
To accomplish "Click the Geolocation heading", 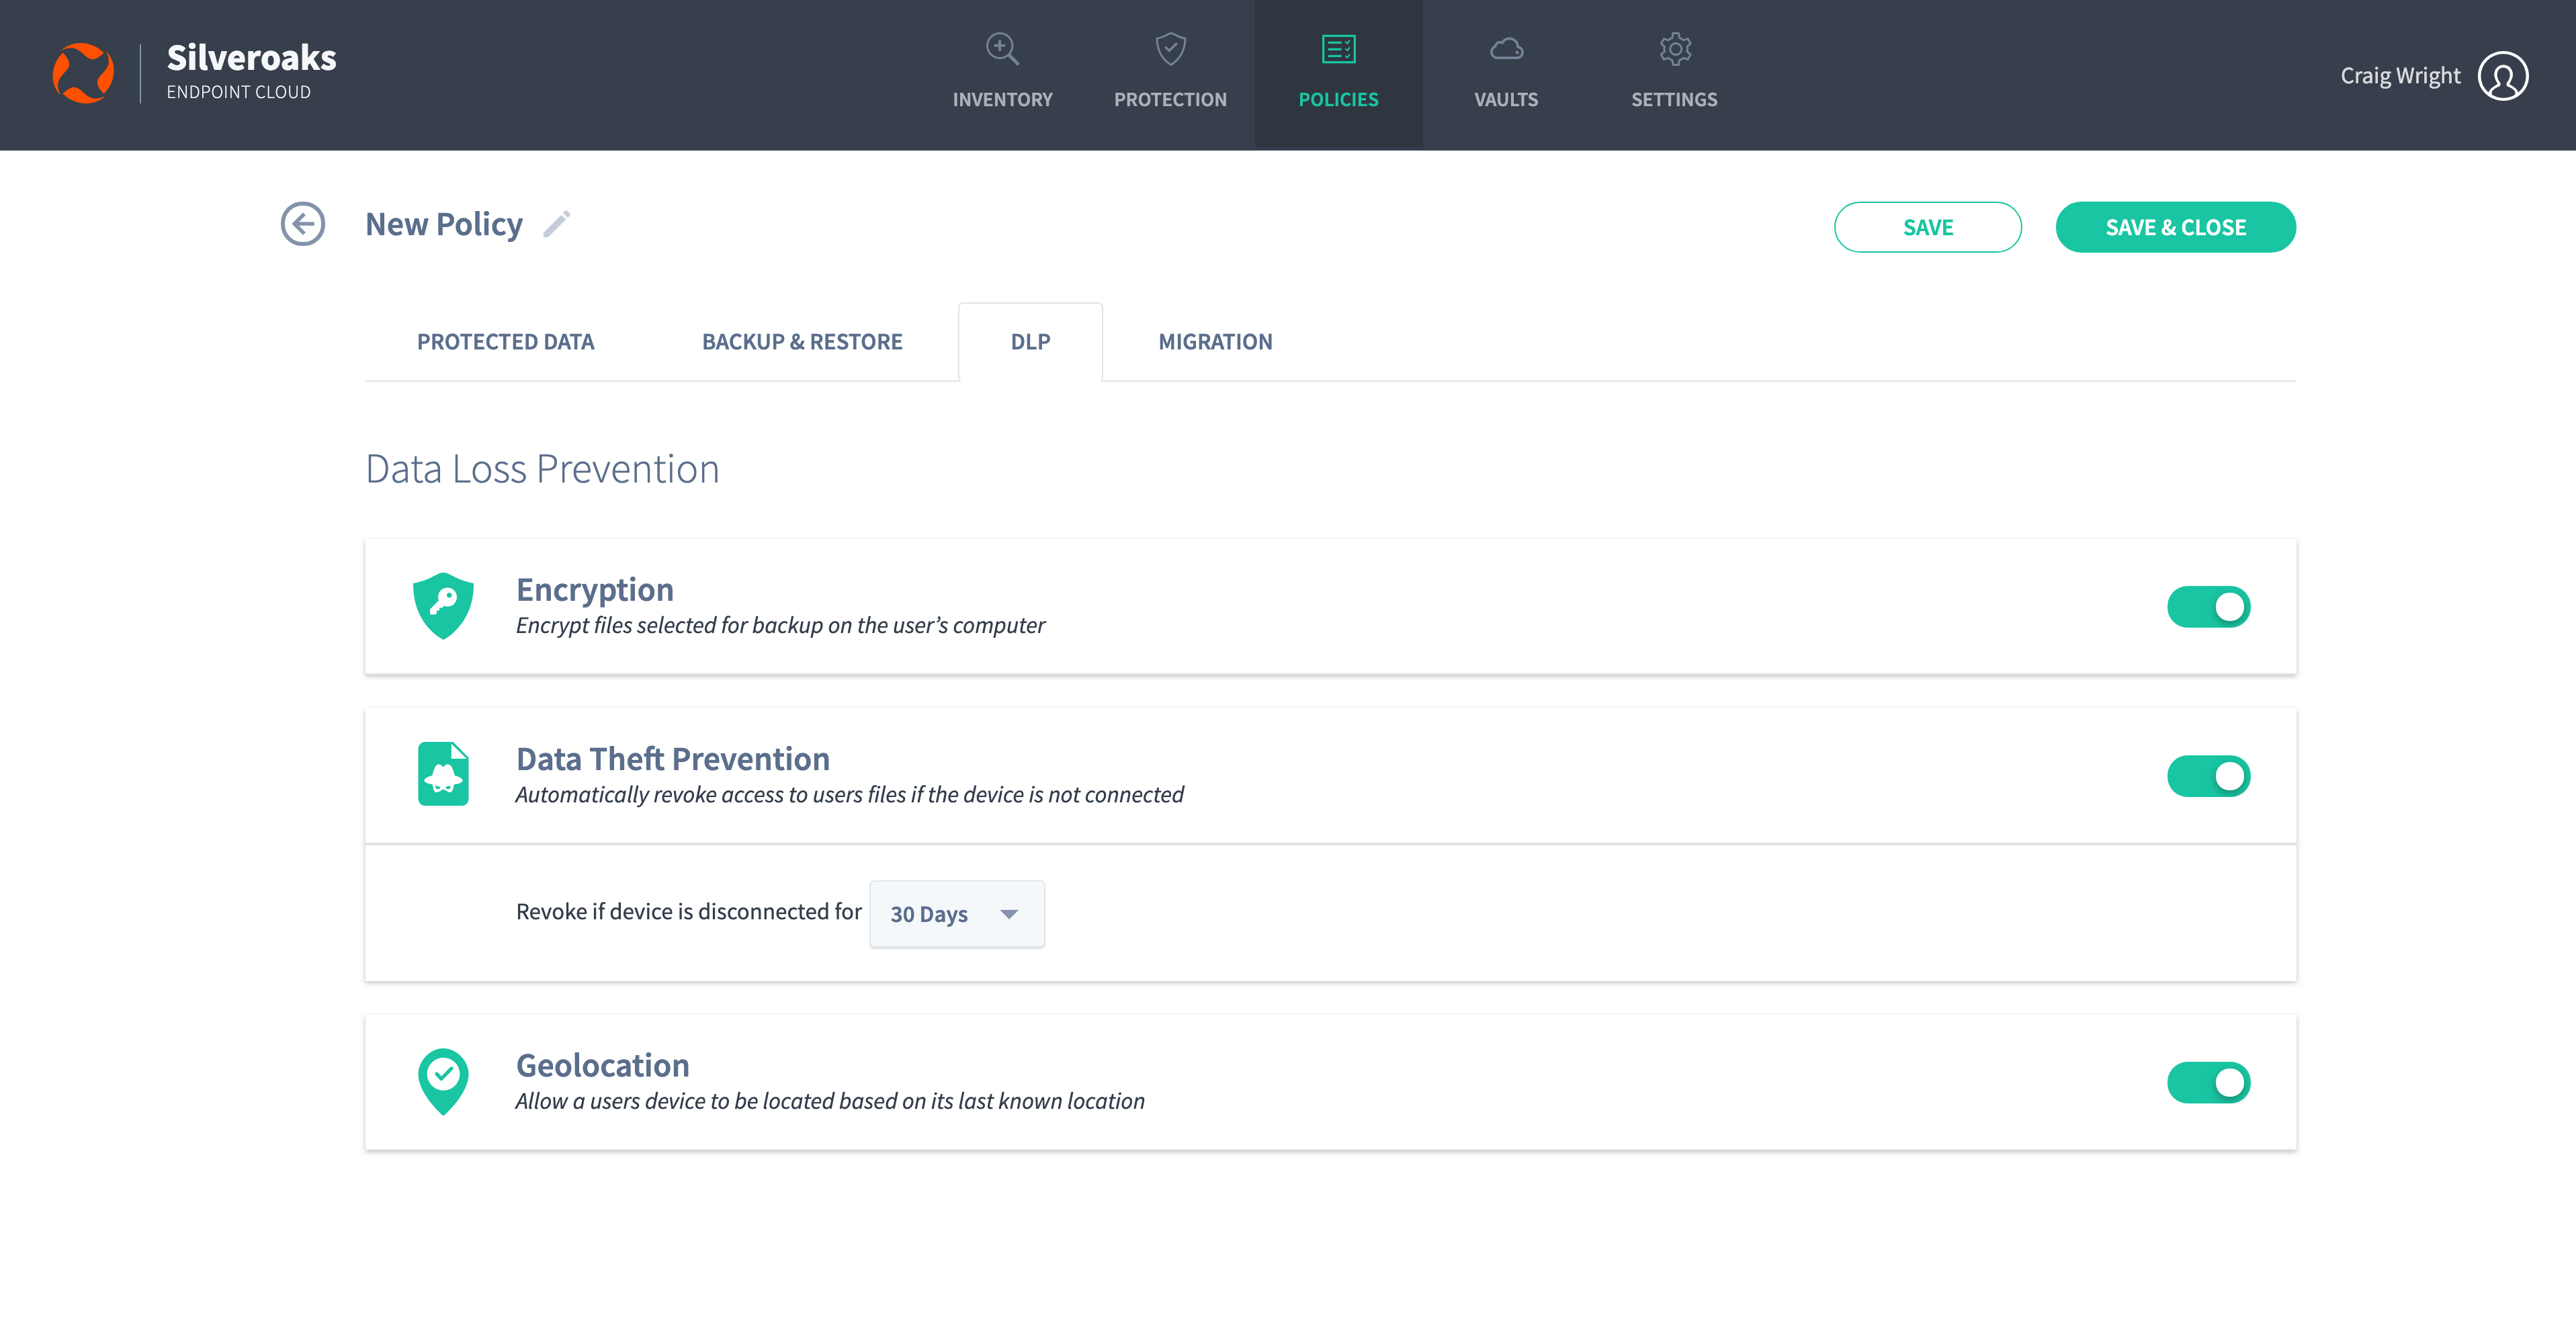I will [603, 1066].
